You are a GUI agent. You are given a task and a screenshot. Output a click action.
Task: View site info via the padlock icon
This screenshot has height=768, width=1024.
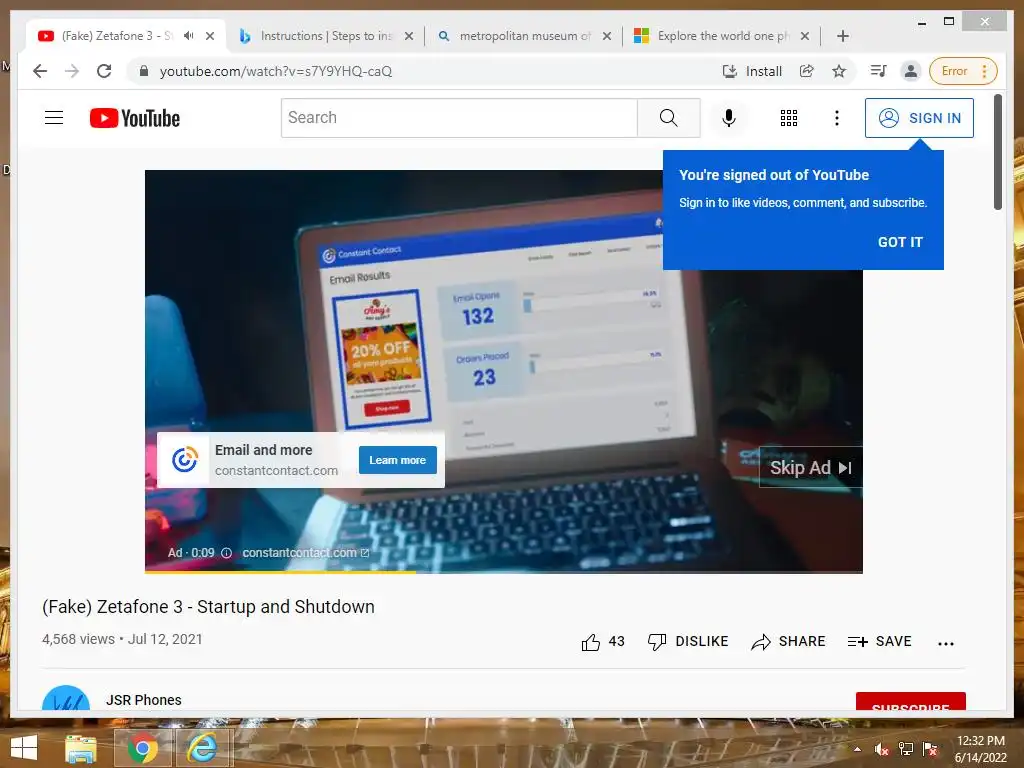(144, 71)
